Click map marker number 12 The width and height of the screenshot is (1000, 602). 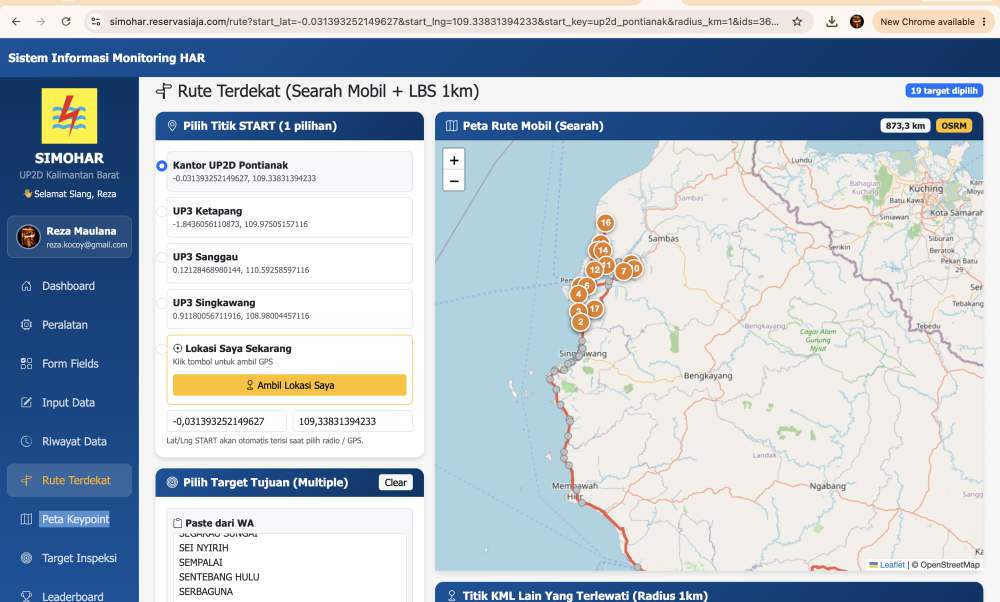[594, 270]
